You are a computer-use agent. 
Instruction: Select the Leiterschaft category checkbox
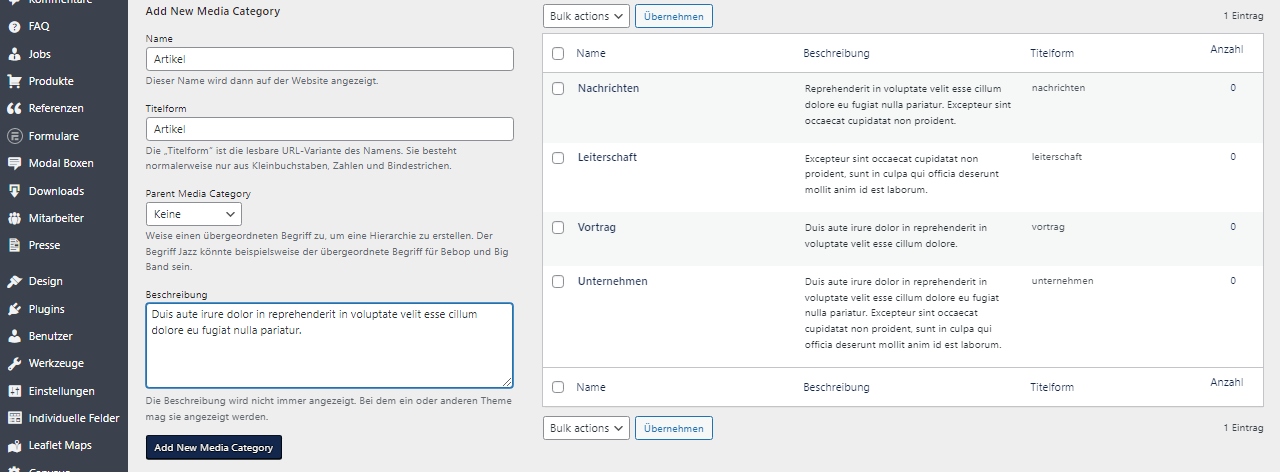558,157
